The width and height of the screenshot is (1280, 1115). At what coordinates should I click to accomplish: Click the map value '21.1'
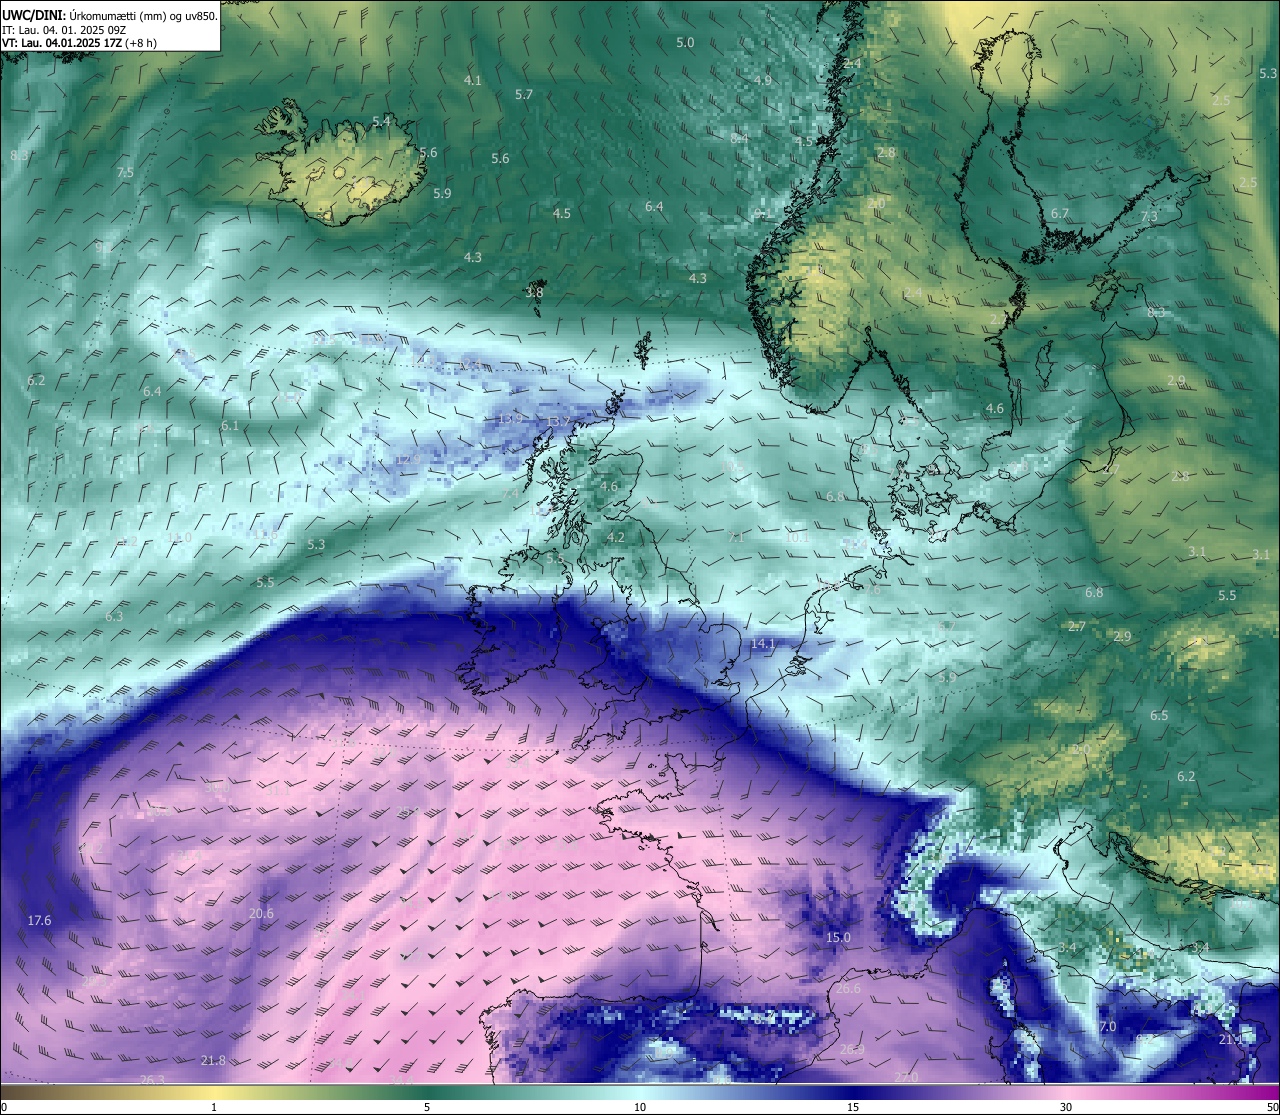(x=1231, y=1039)
